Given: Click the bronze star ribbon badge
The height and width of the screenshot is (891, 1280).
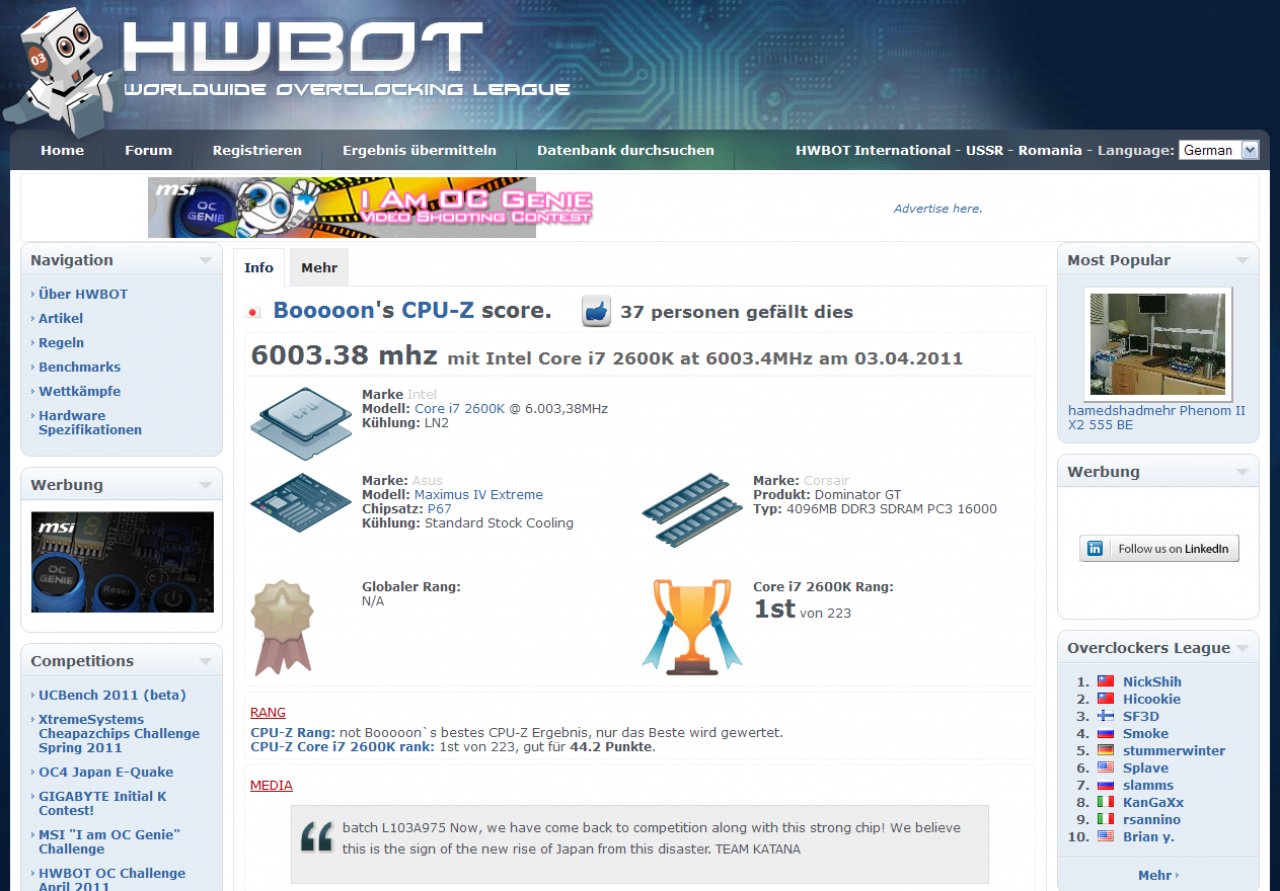Looking at the screenshot, I should pos(282,627).
